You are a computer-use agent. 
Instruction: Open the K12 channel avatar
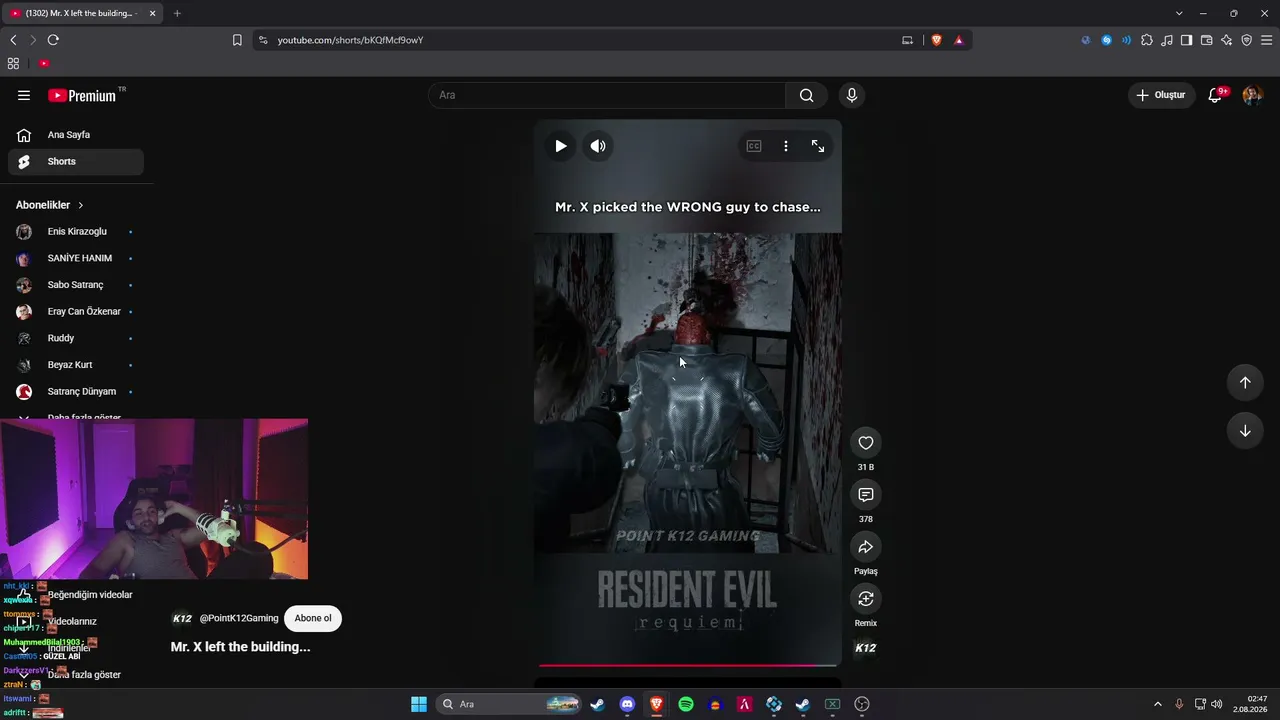[182, 618]
